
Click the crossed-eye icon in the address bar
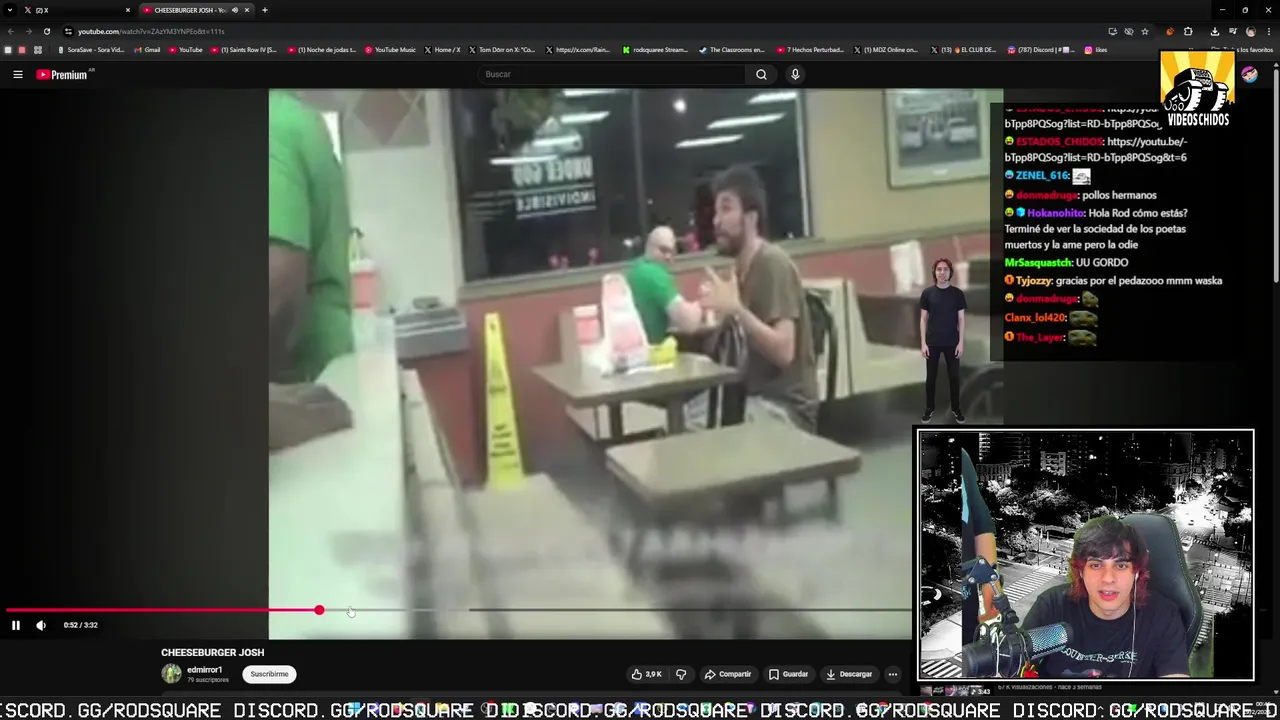(1128, 31)
